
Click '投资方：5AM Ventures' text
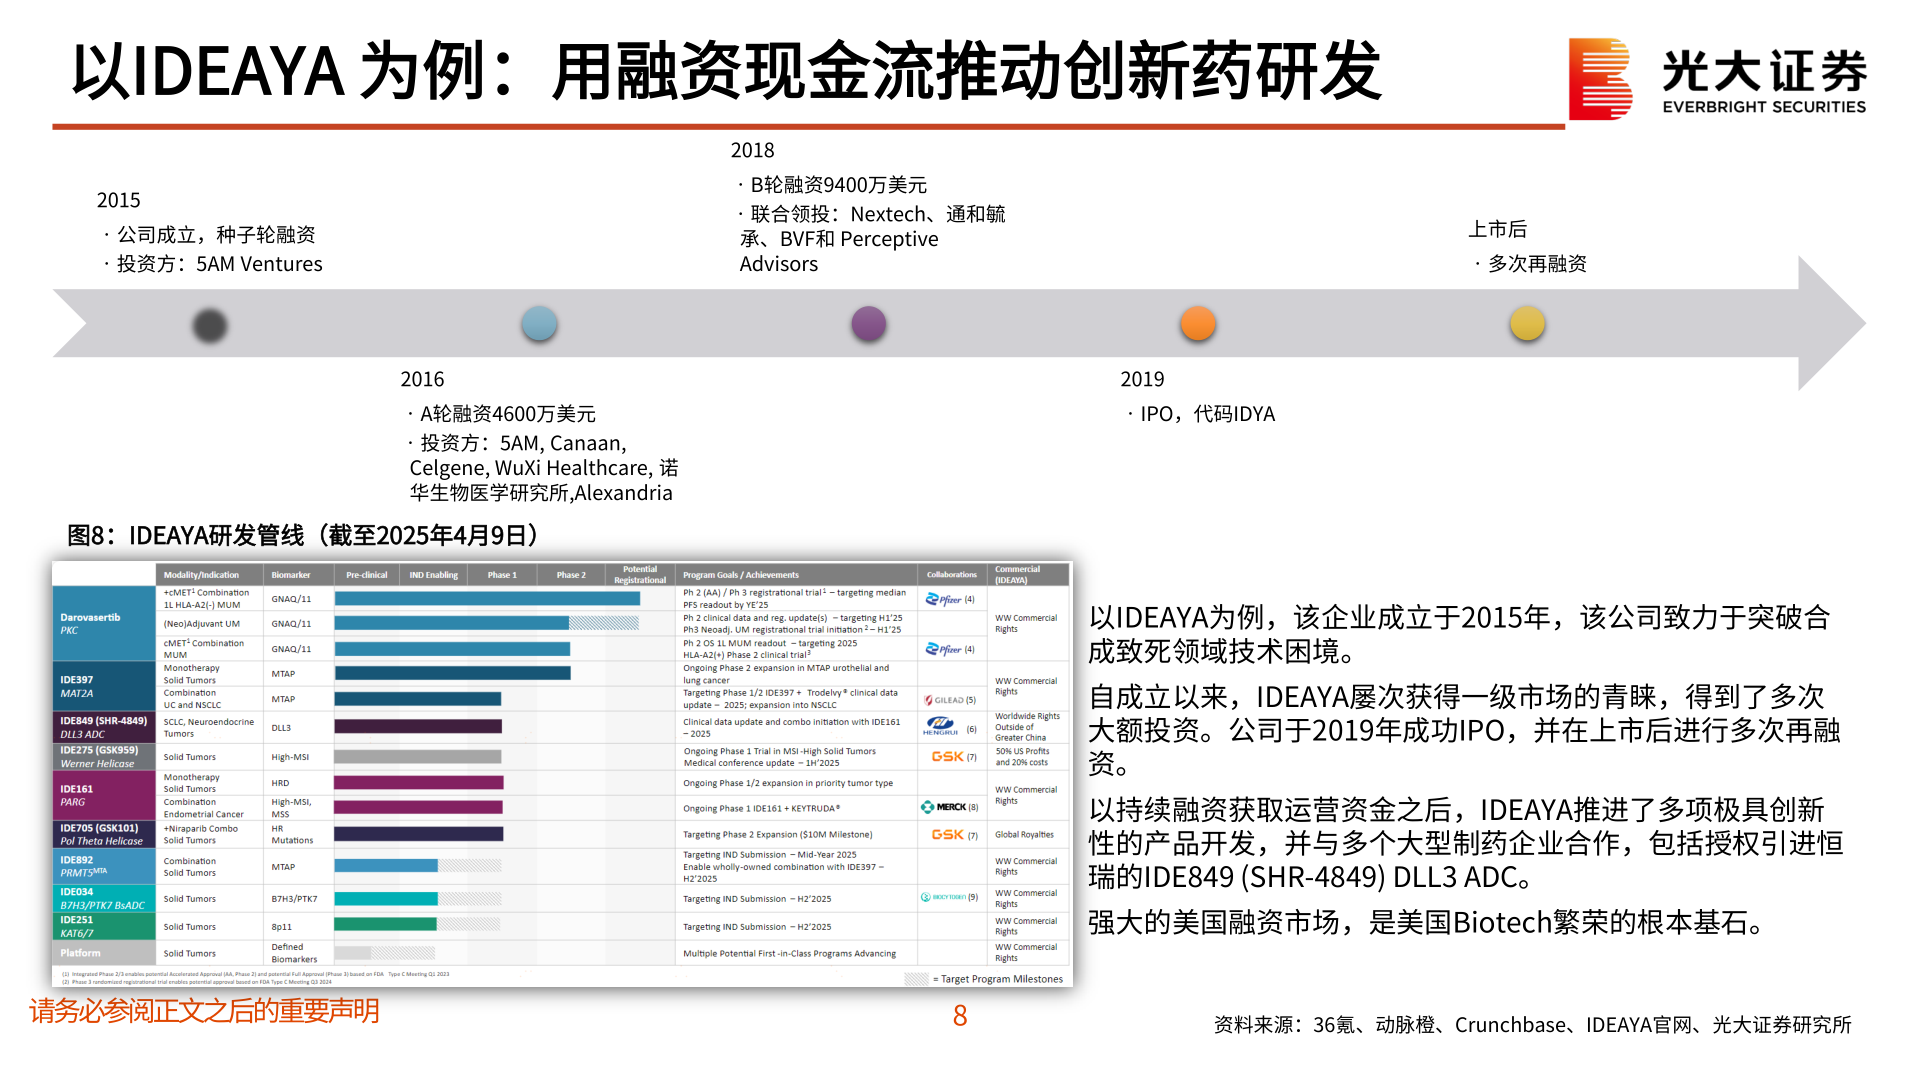tap(220, 264)
